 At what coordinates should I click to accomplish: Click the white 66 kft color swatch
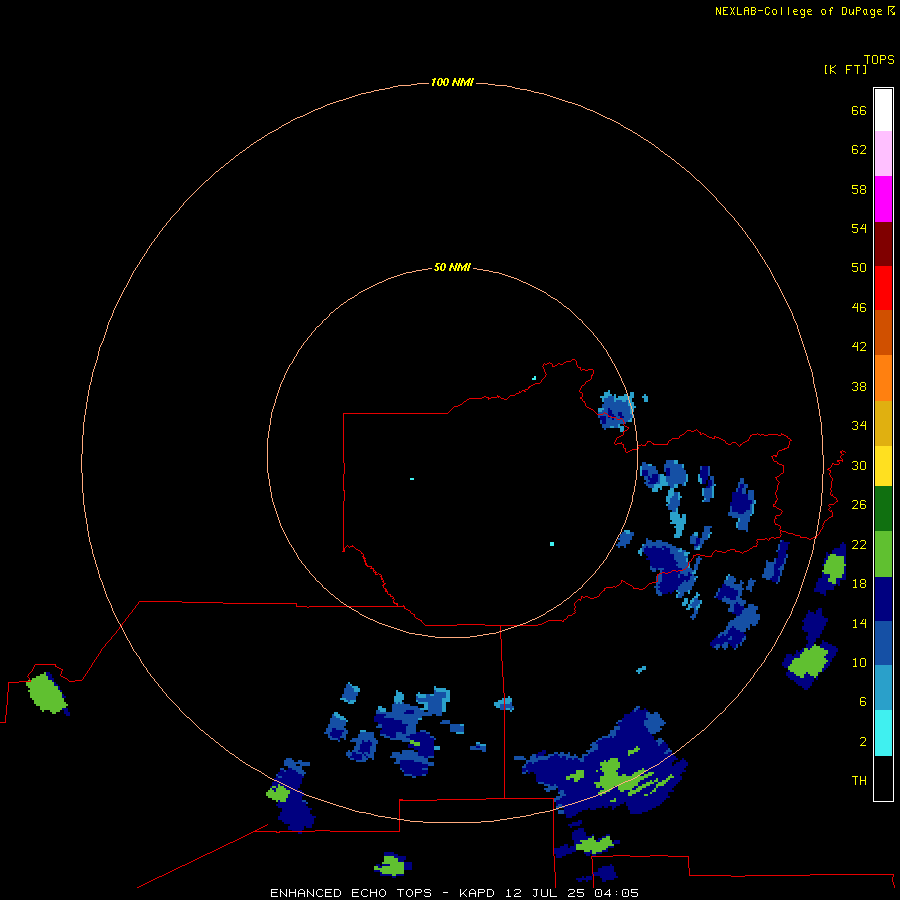(x=883, y=110)
